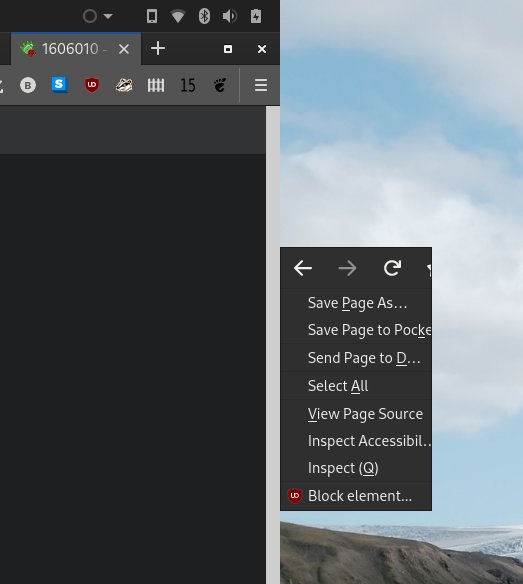Open the uBlock Origin toolbar extension
This screenshot has height=584, width=523.
click(92, 85)
